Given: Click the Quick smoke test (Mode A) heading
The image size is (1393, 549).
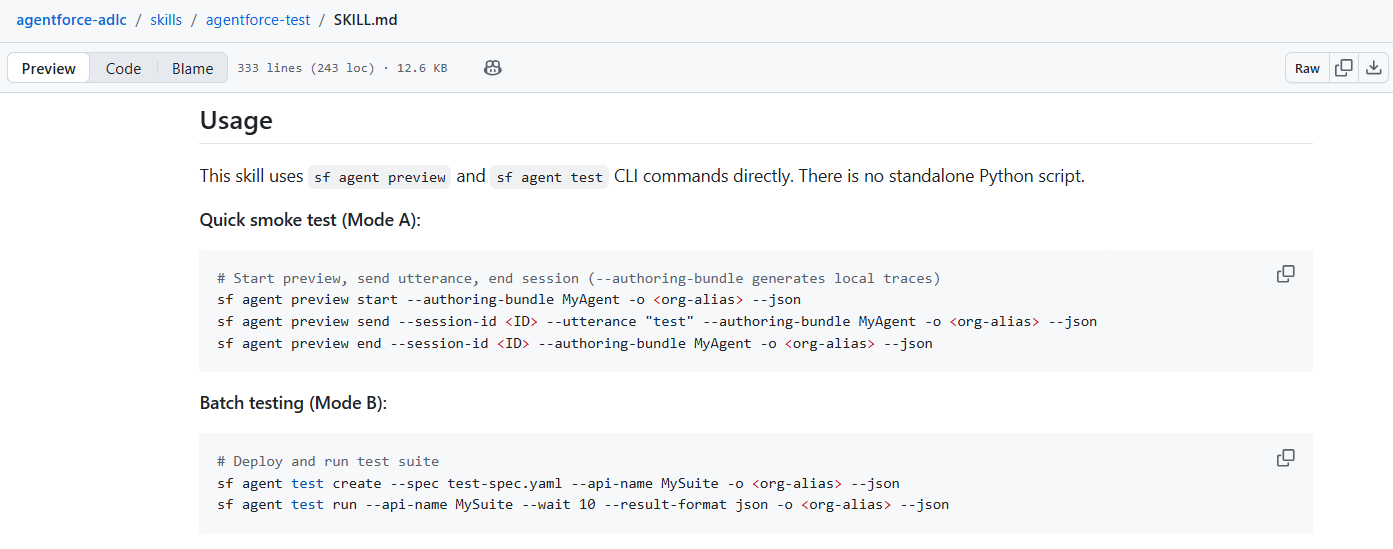Looking at the screenshot, I should (x=310, y=220).
